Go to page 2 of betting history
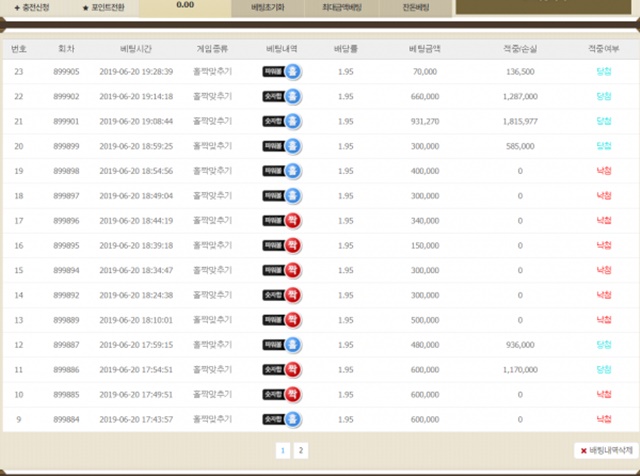Viewport: 640px width, 476px height. click(x=301, y=451)
